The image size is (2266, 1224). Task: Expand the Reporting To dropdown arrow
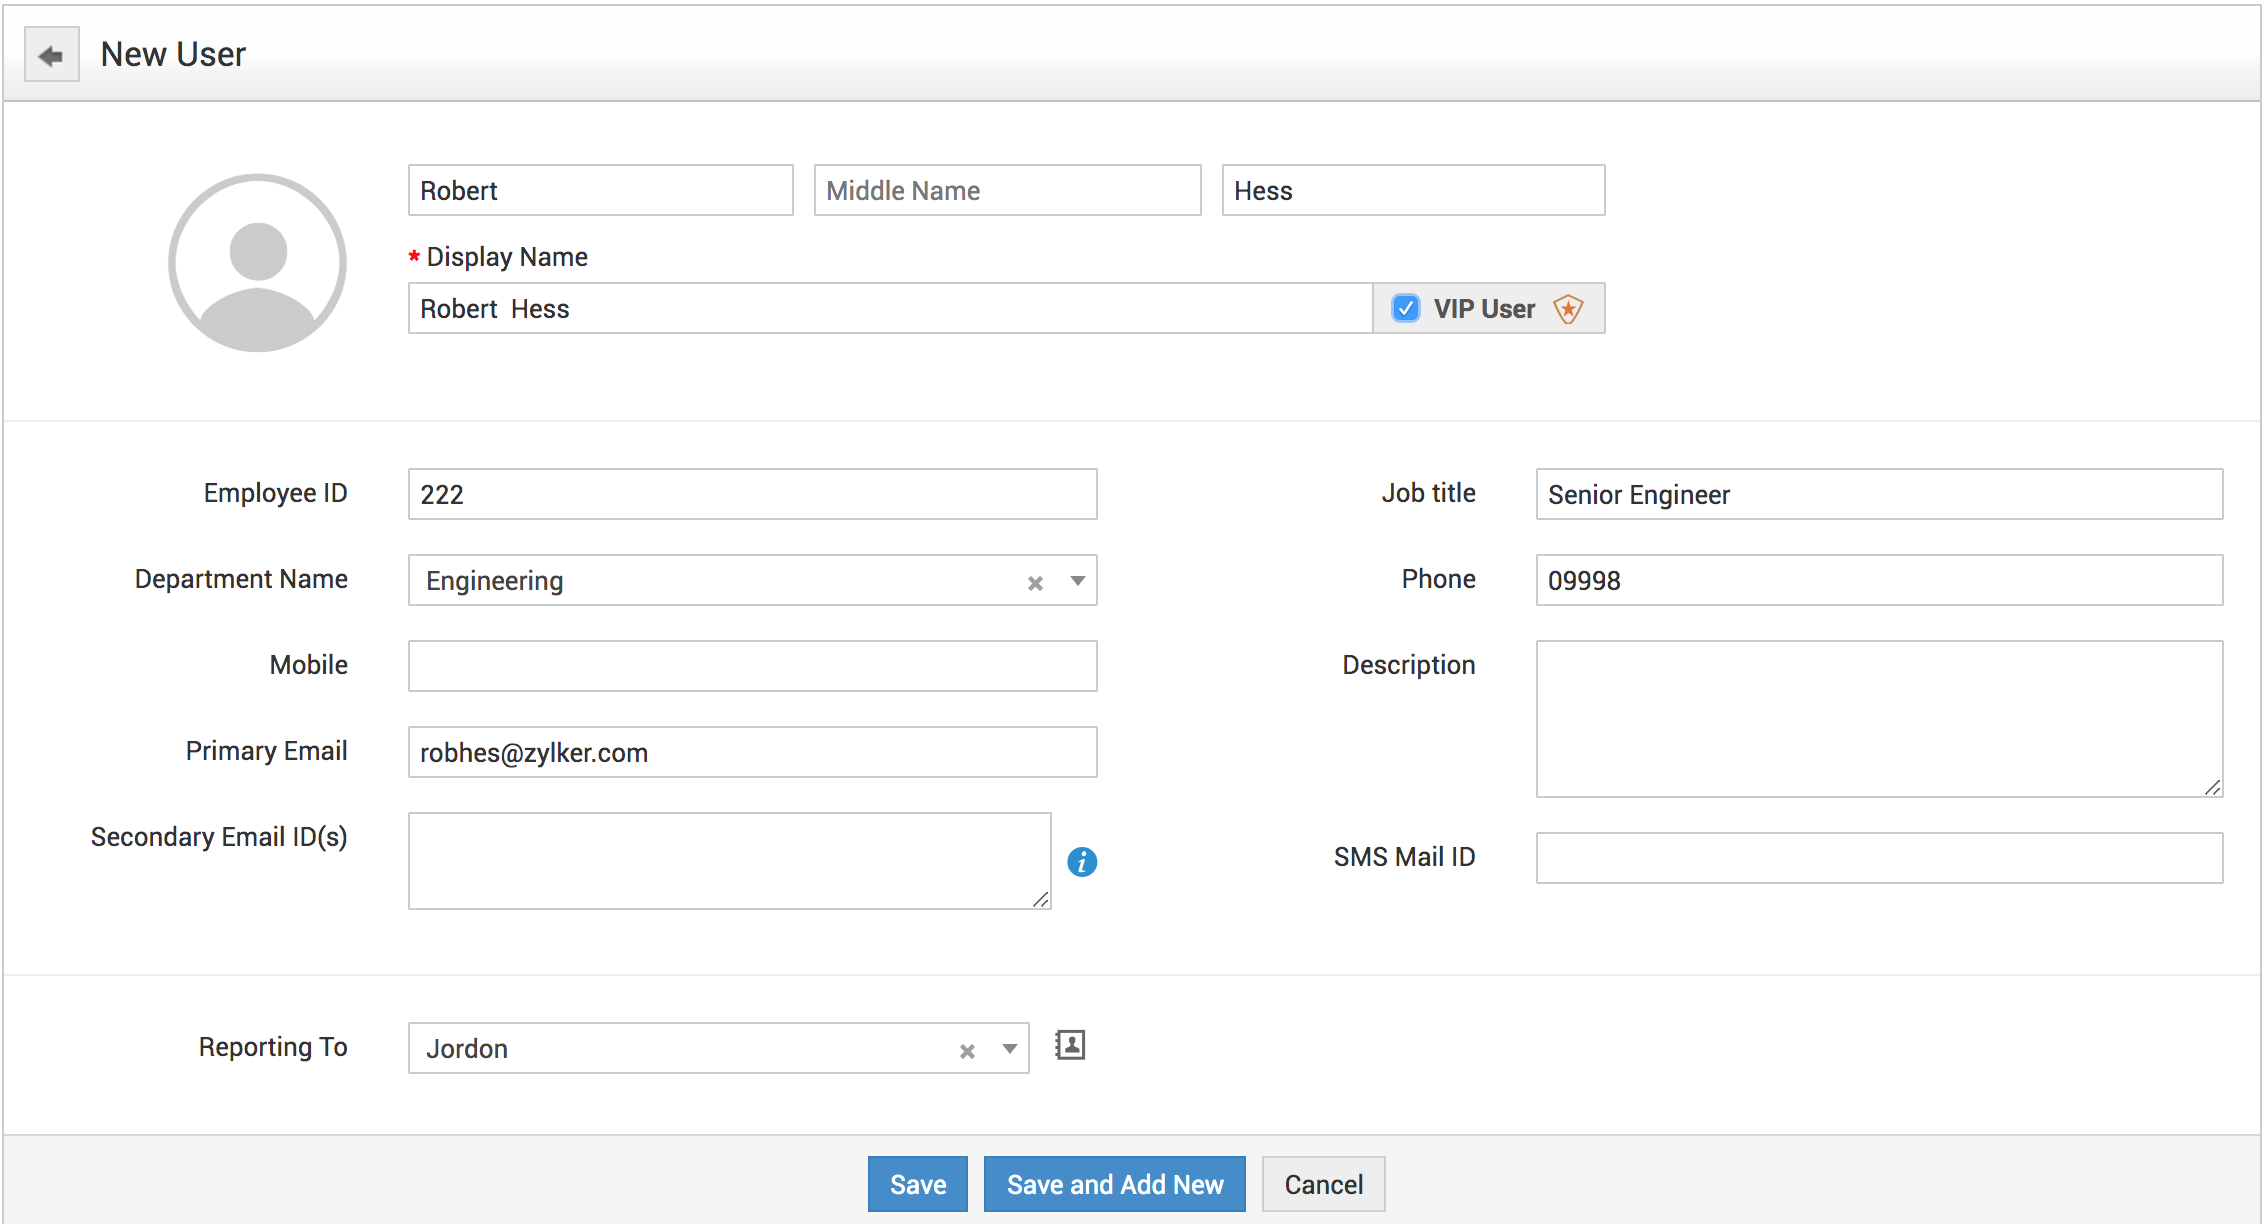pos(1009,1049)
